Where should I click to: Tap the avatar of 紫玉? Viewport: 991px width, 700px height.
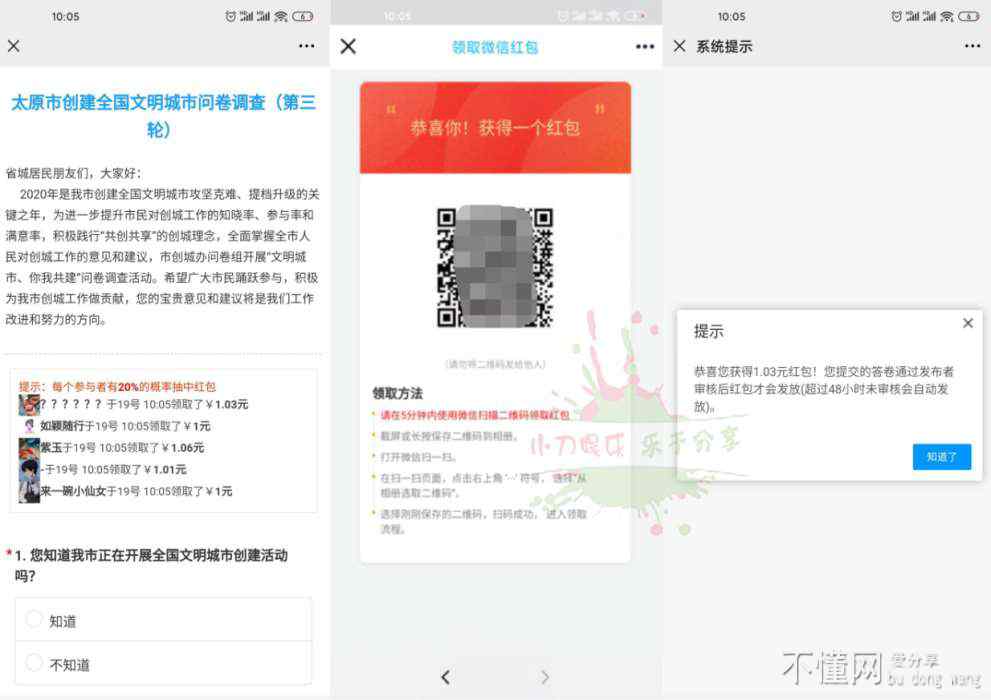(29, 448)
